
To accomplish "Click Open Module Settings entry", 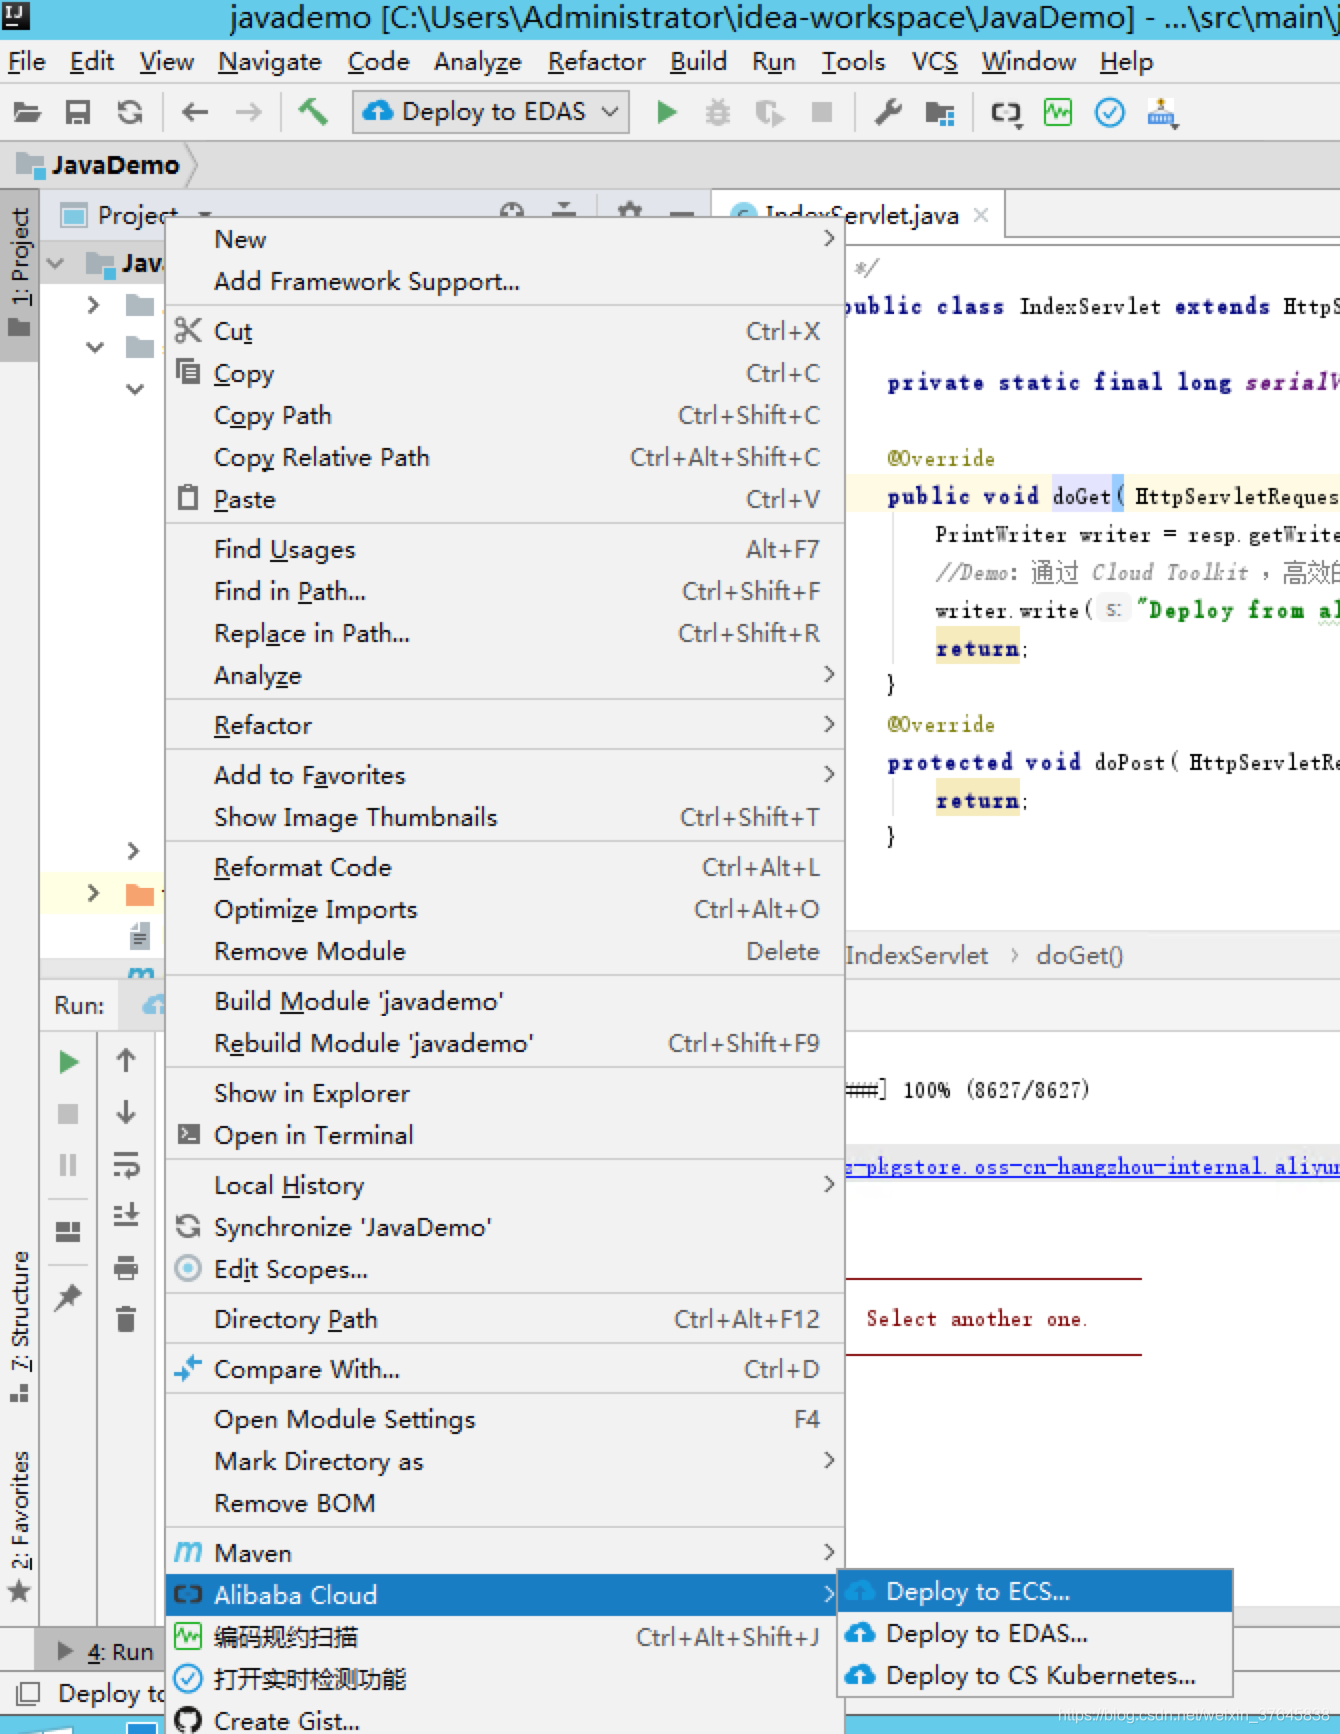I will 505,1418.
